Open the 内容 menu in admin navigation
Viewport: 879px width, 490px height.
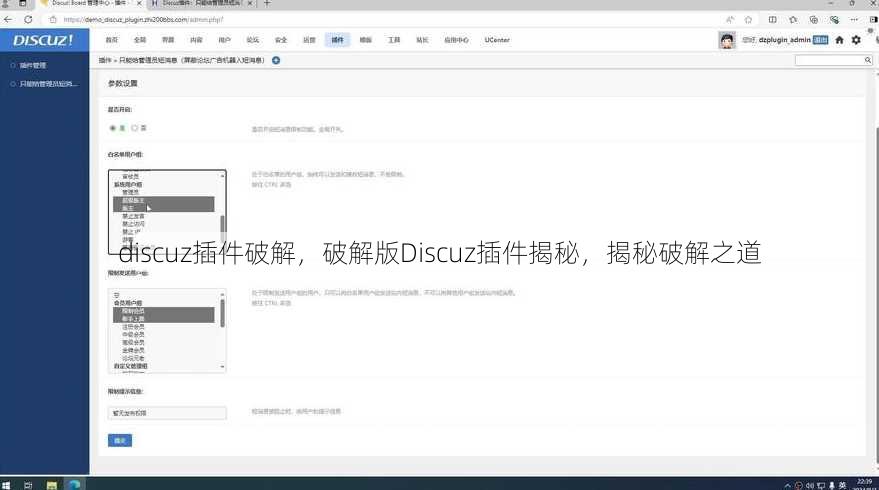click(196, 40)
